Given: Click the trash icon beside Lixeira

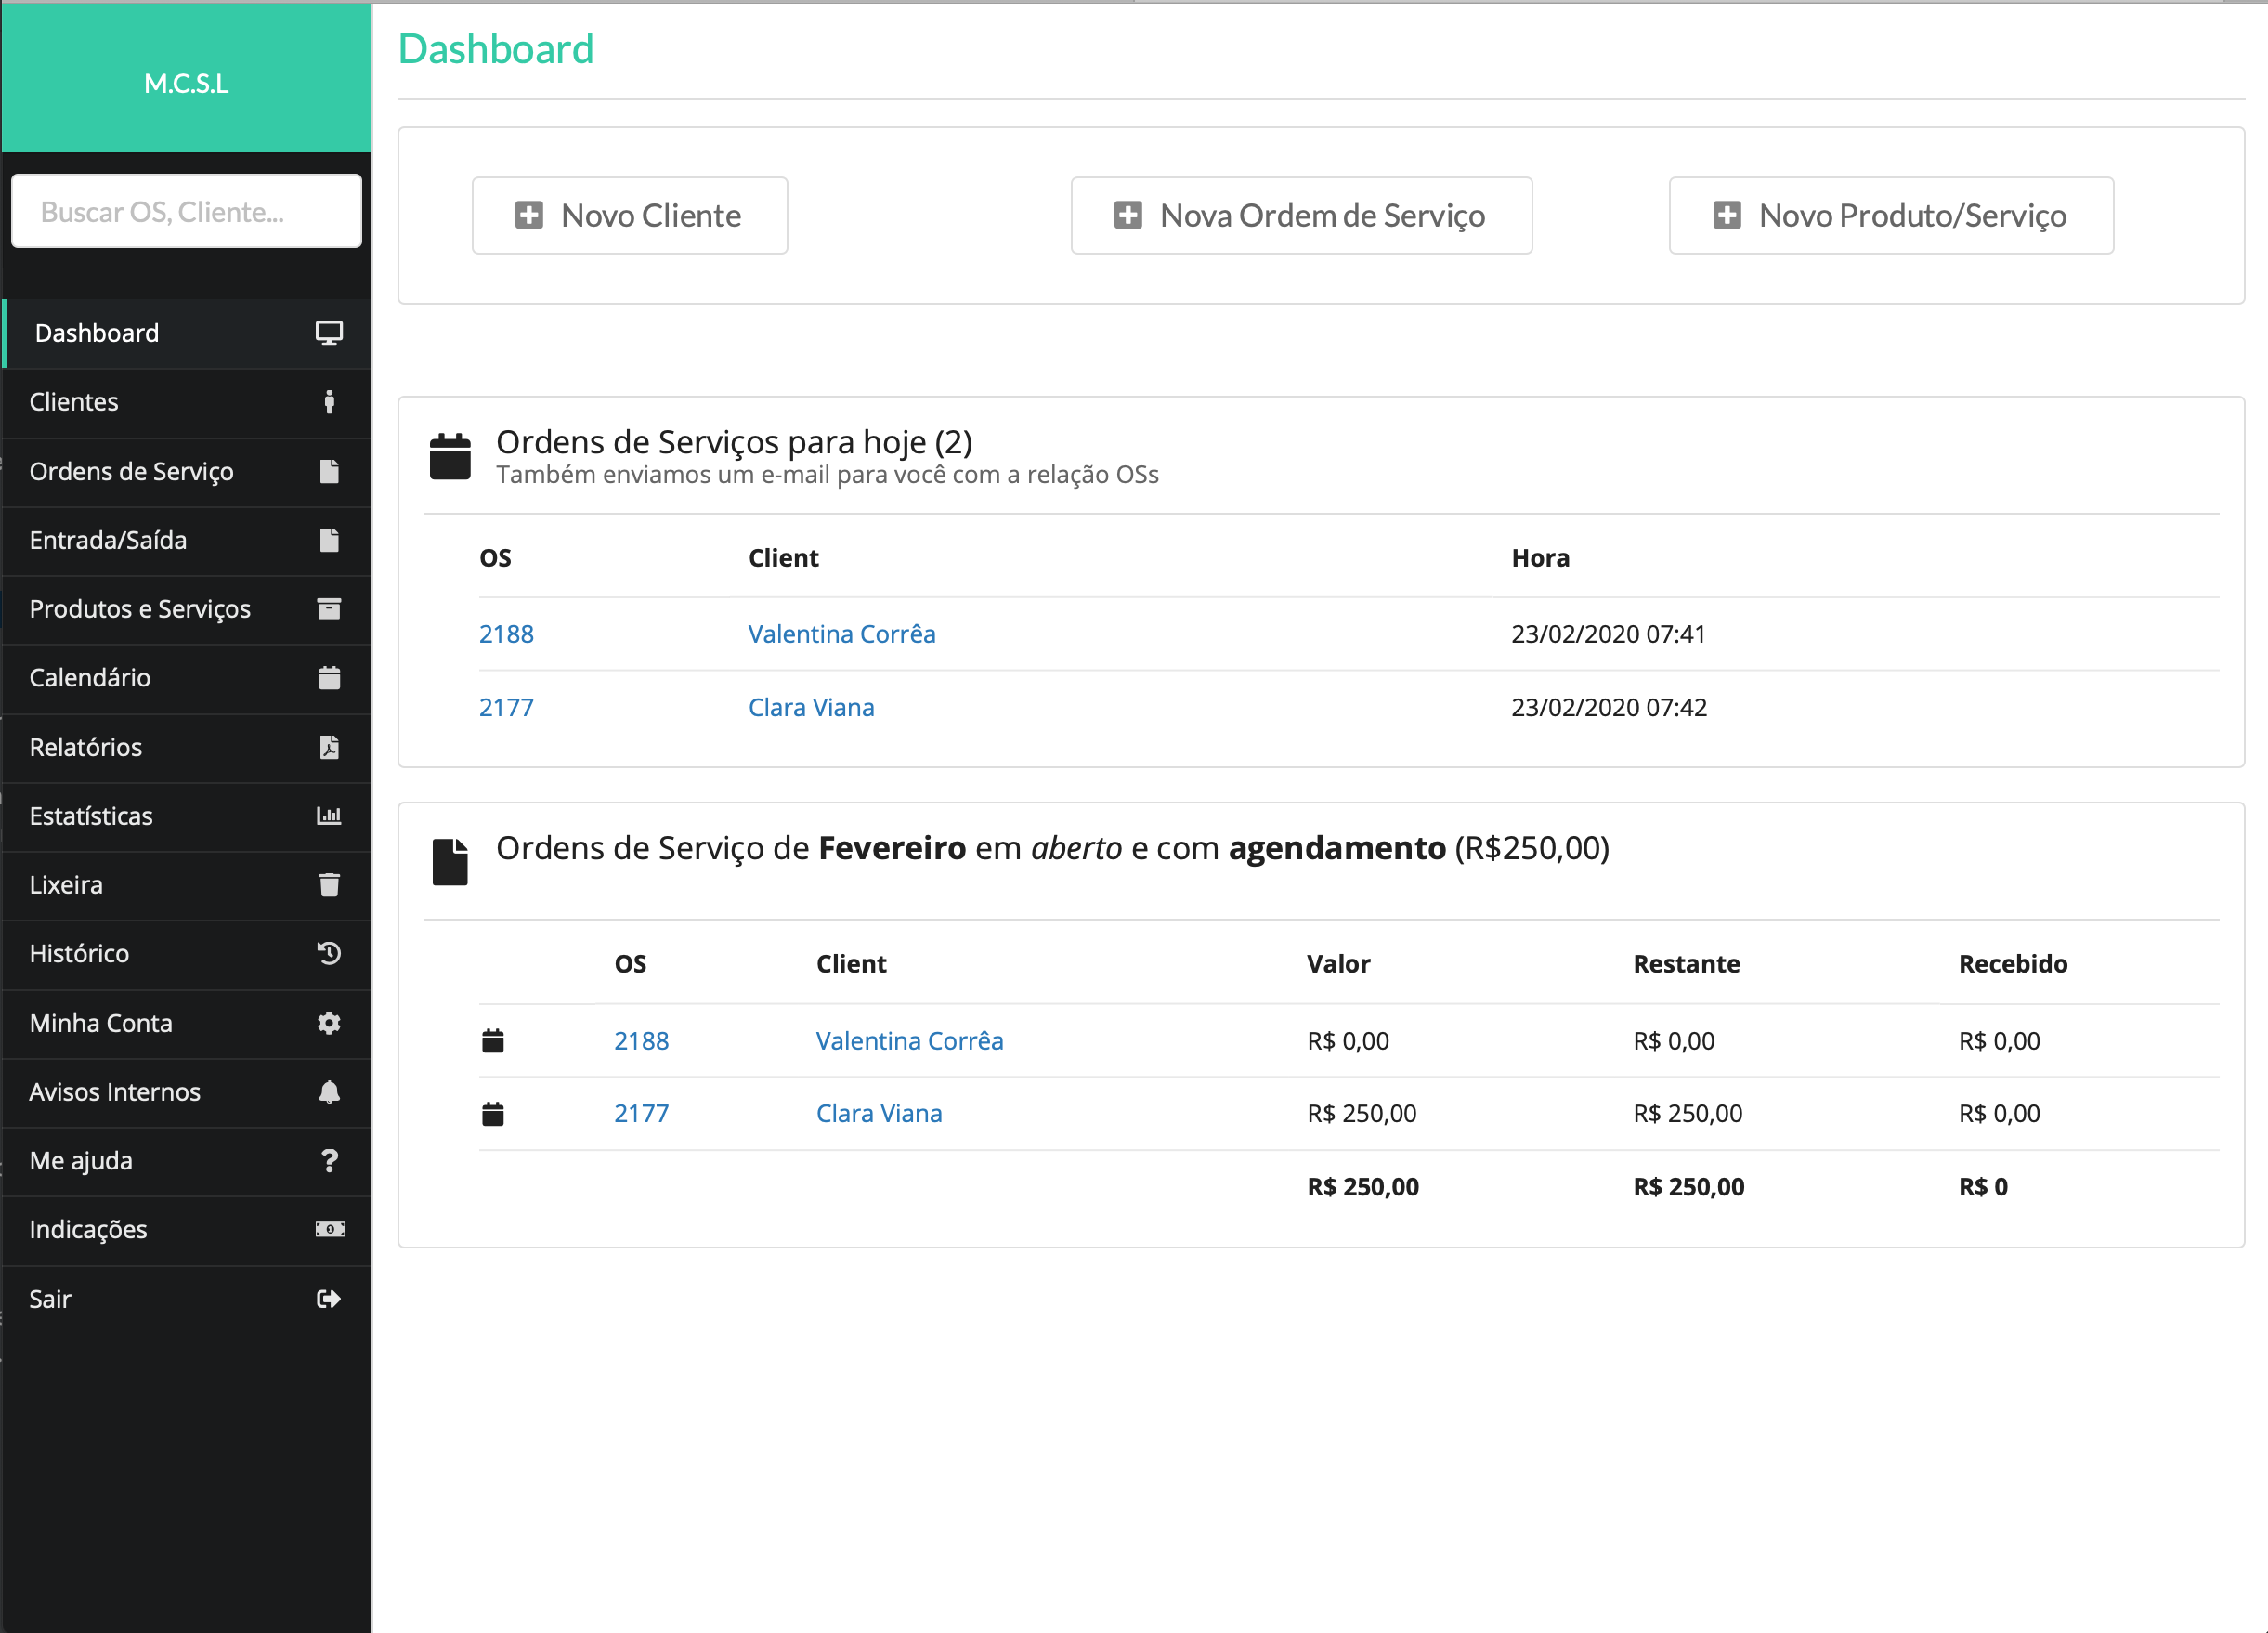Looking at the screenshot, I should click(x=329, y=885).
